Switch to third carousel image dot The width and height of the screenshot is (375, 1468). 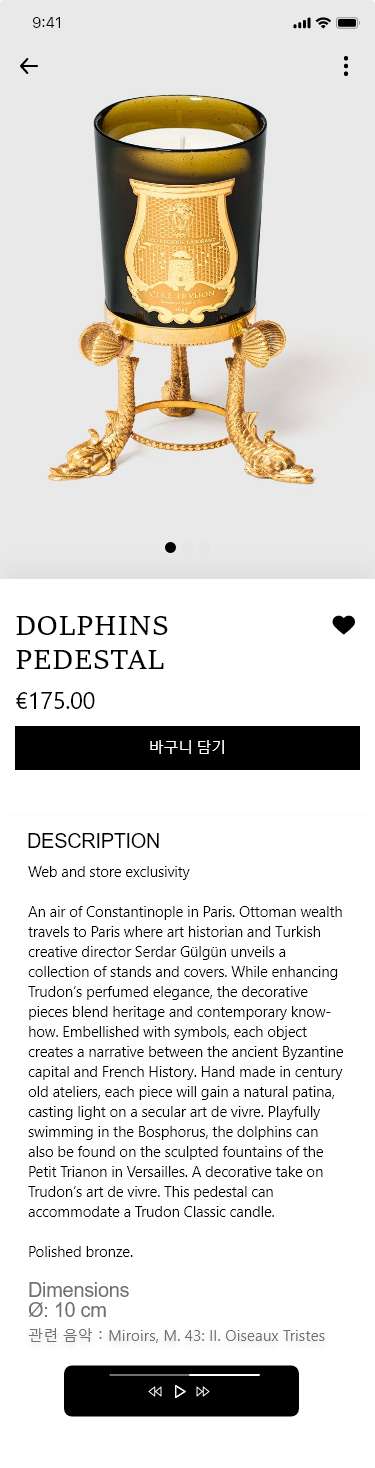[x=205, y=547]
